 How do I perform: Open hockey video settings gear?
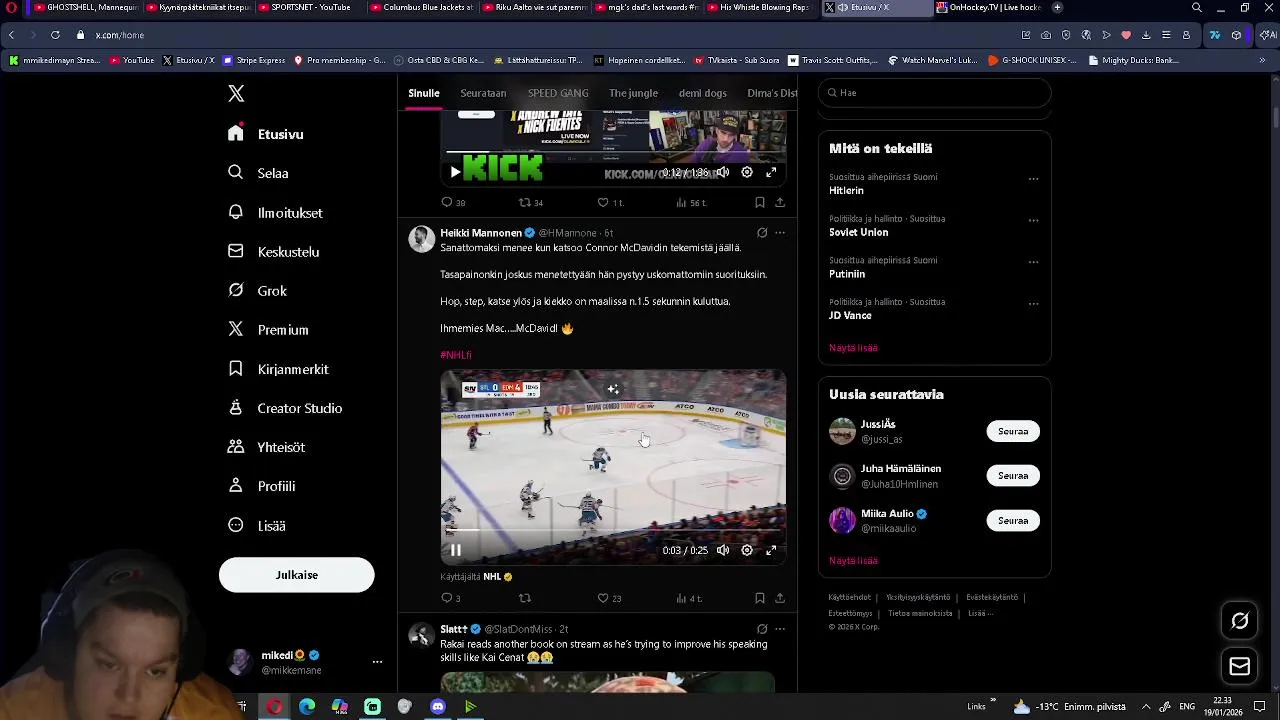747,550
